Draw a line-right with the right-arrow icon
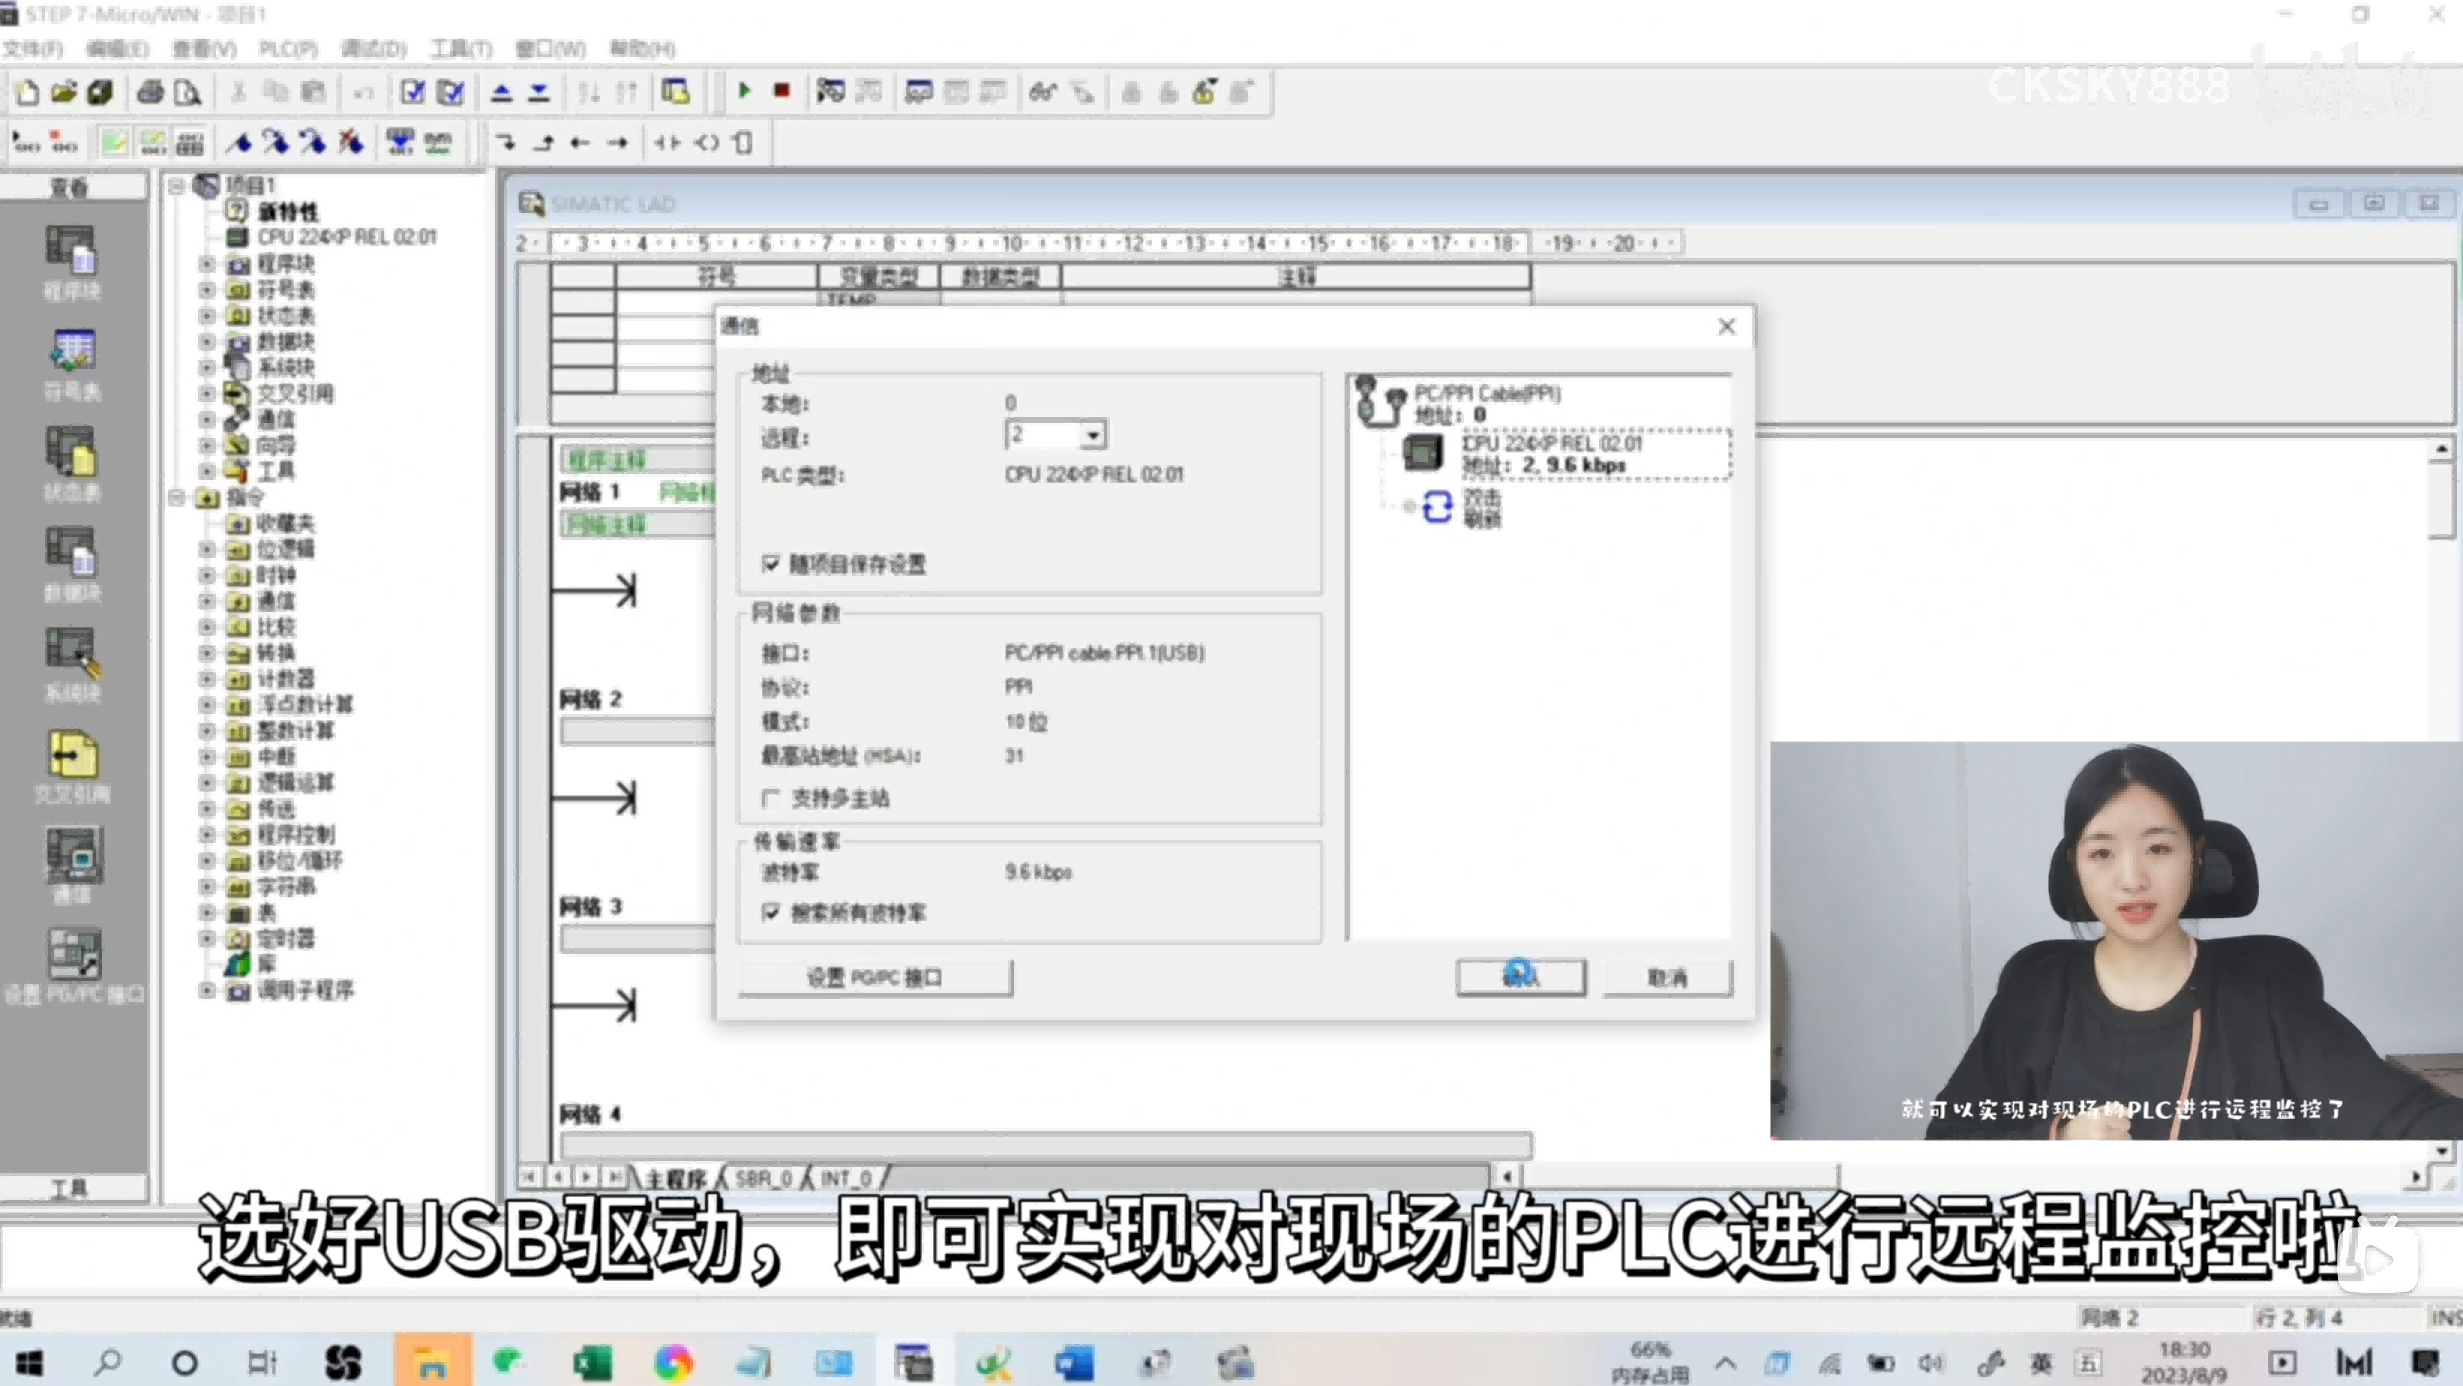 618,143
